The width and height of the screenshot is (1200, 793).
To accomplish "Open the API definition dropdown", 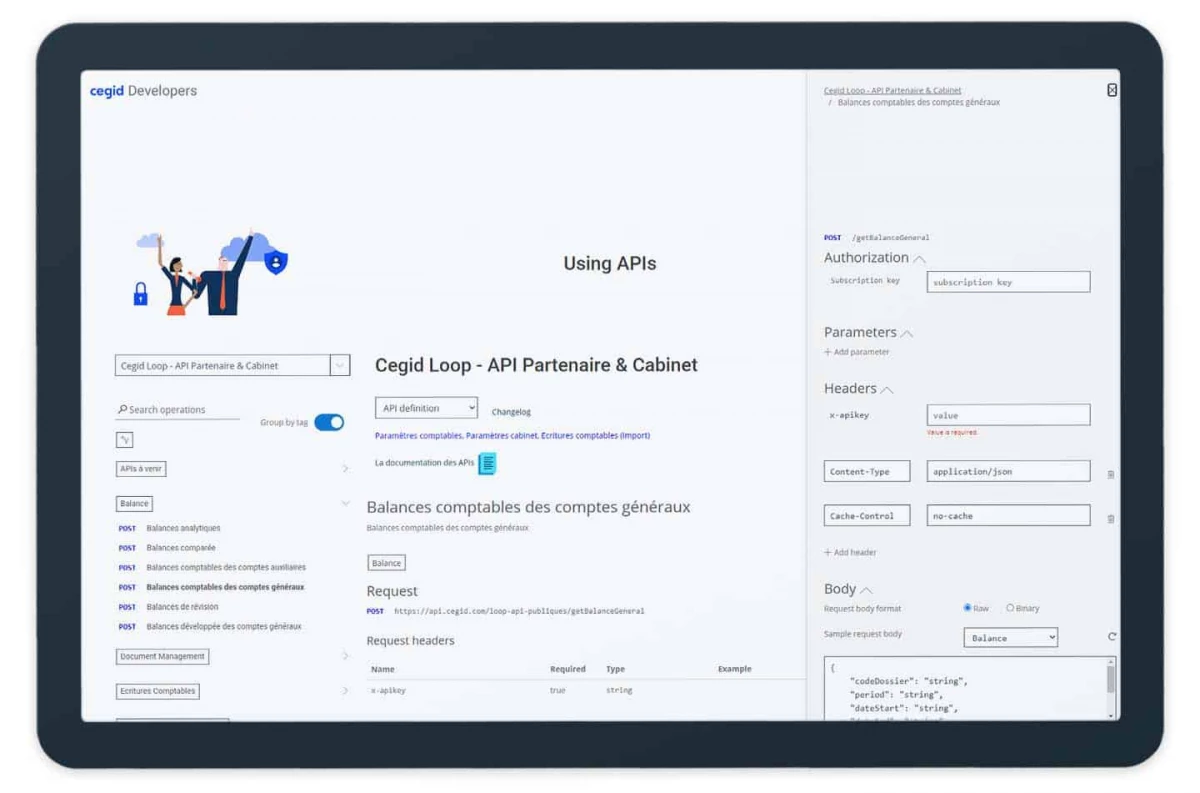I will click(x=425, y=407).
